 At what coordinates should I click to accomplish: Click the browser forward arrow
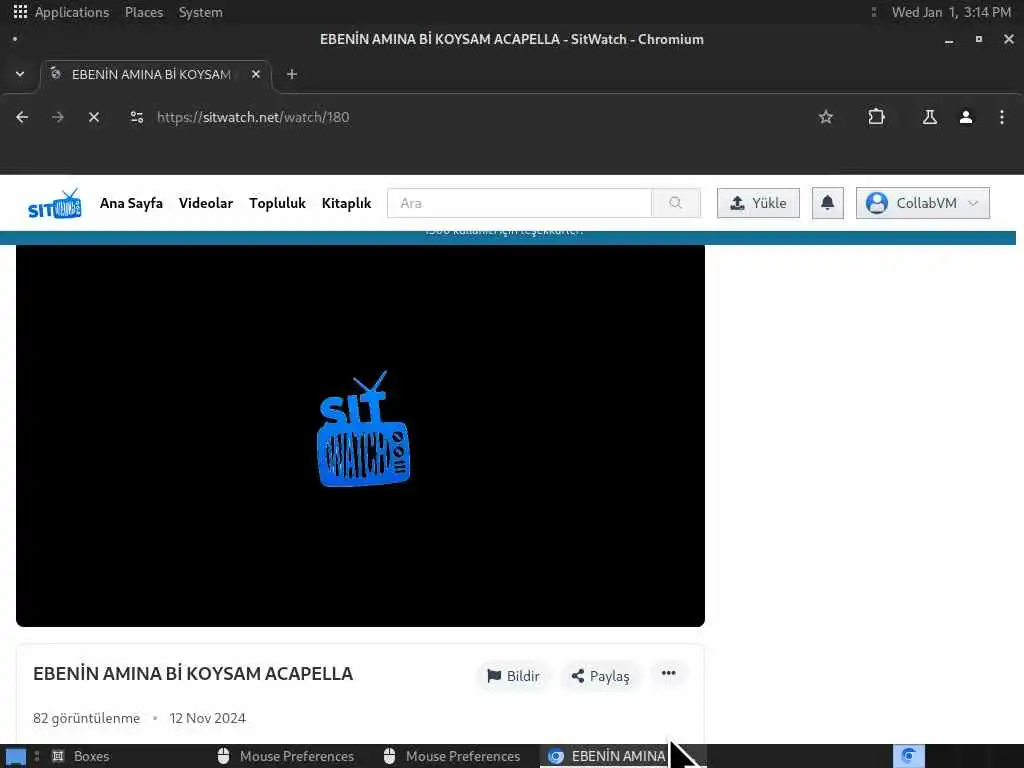58,117
